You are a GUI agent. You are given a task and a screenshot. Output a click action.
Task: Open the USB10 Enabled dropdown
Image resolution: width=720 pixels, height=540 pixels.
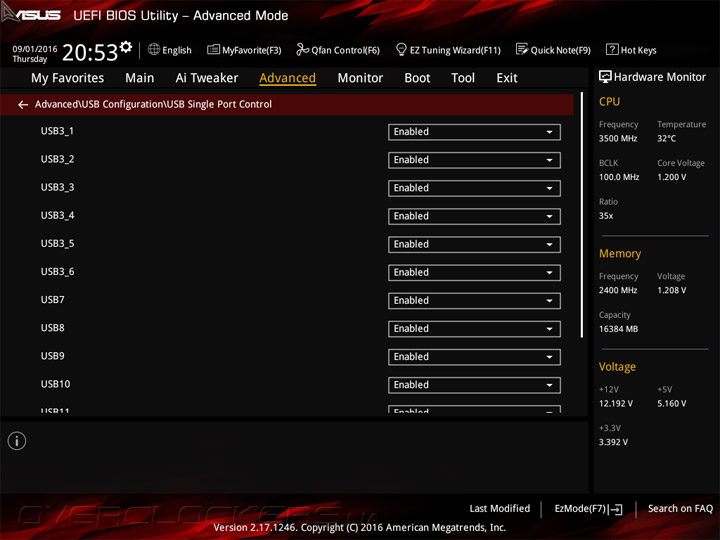click(x=474, y=385)
